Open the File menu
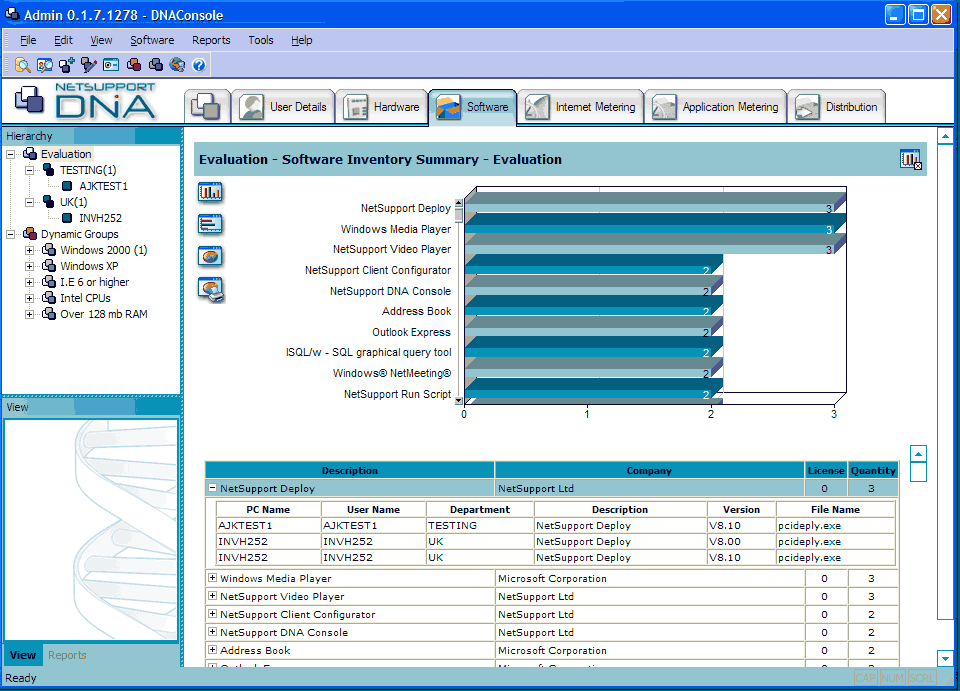 [x=28, y=40]
